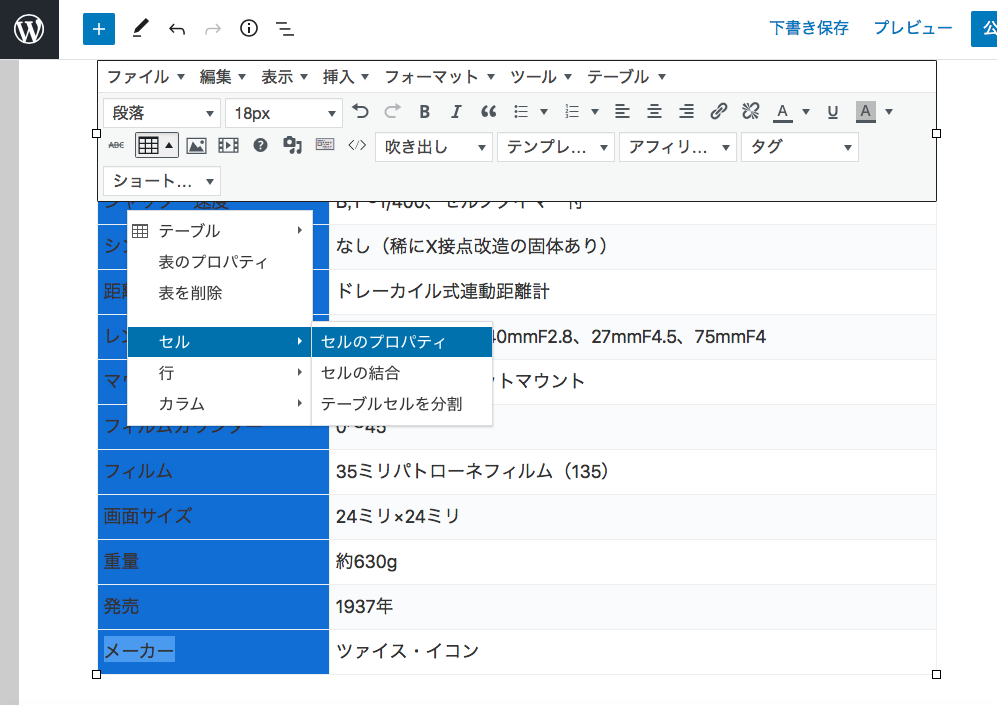The height and width of the screenshot is (705, 997).
Task: Click the メーカー table cell
Action: click(214, 652)
